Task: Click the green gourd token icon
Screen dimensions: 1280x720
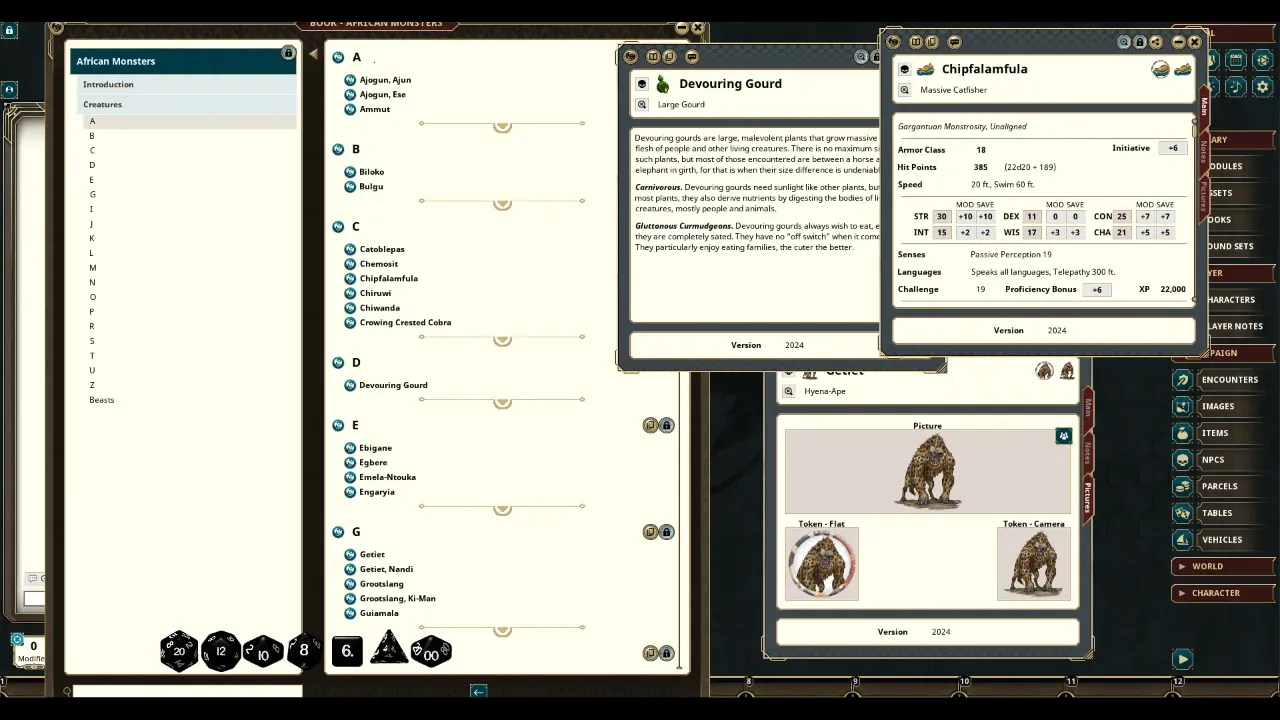Action: click(662, 84)
